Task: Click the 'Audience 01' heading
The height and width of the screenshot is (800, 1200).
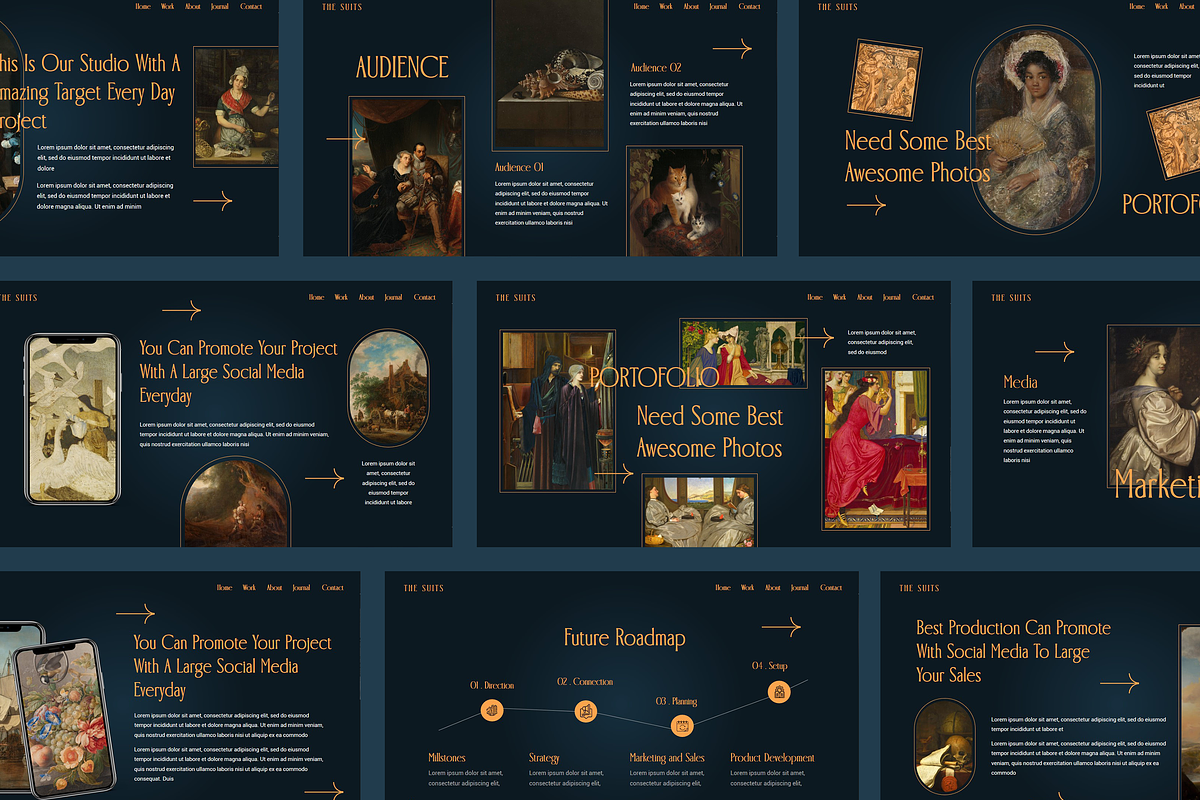Action: coord(519,167)
